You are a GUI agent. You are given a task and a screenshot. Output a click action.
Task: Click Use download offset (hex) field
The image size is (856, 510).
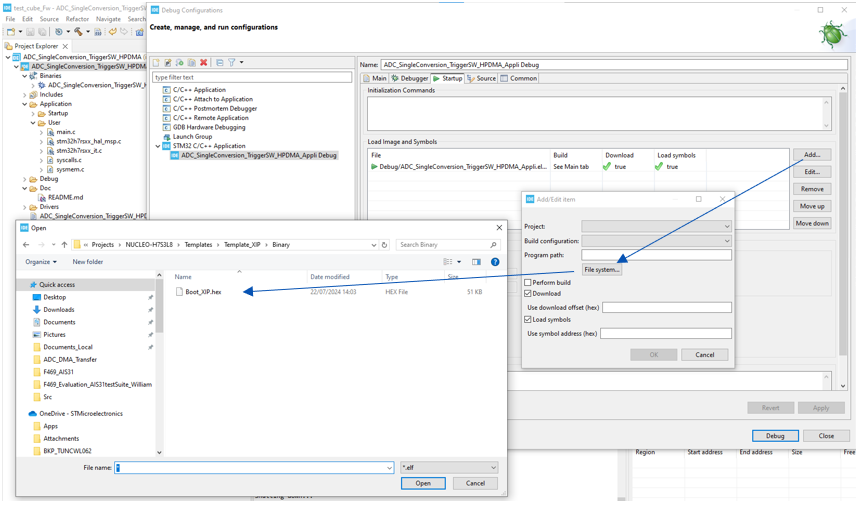pyautogui.click(x=667, y=307)
